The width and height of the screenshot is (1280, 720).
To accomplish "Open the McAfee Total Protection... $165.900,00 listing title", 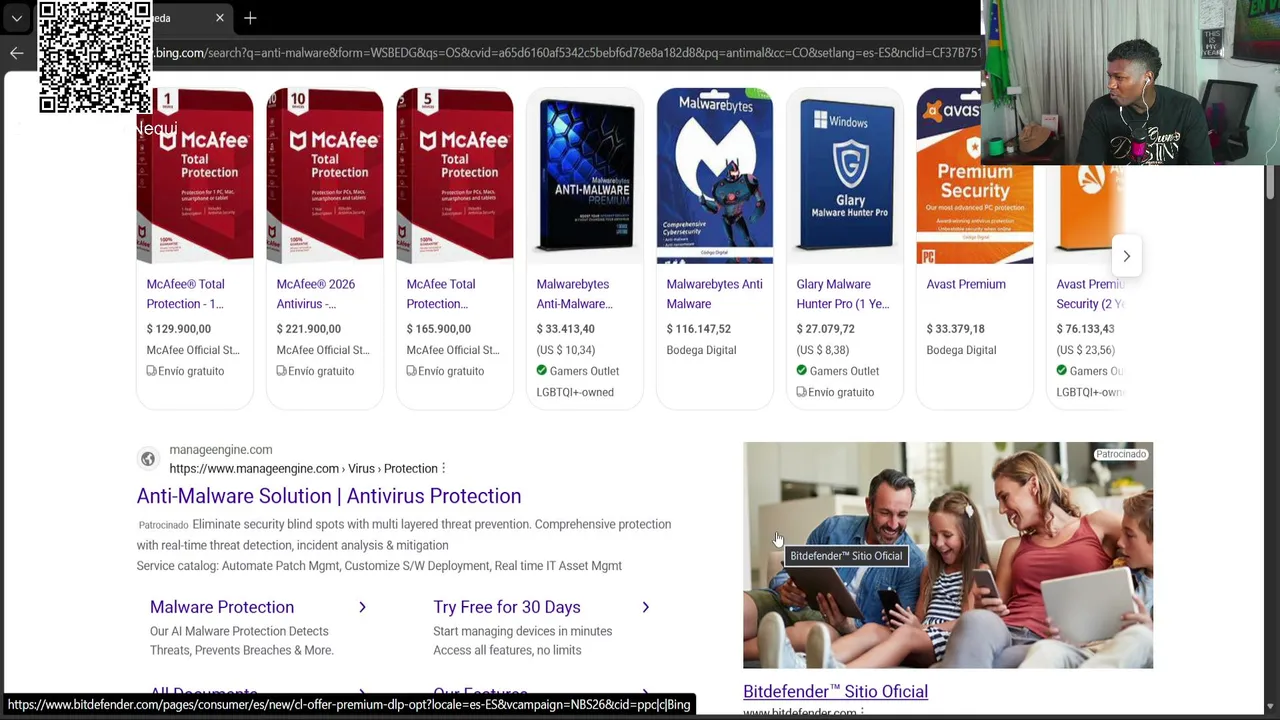I will (x=441, y=294).
